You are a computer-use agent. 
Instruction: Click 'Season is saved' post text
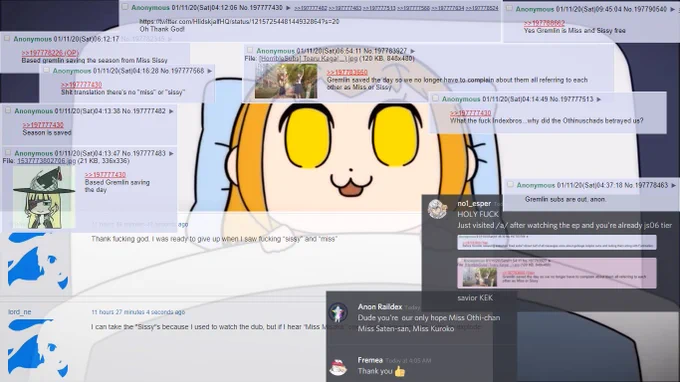(47, 133)
